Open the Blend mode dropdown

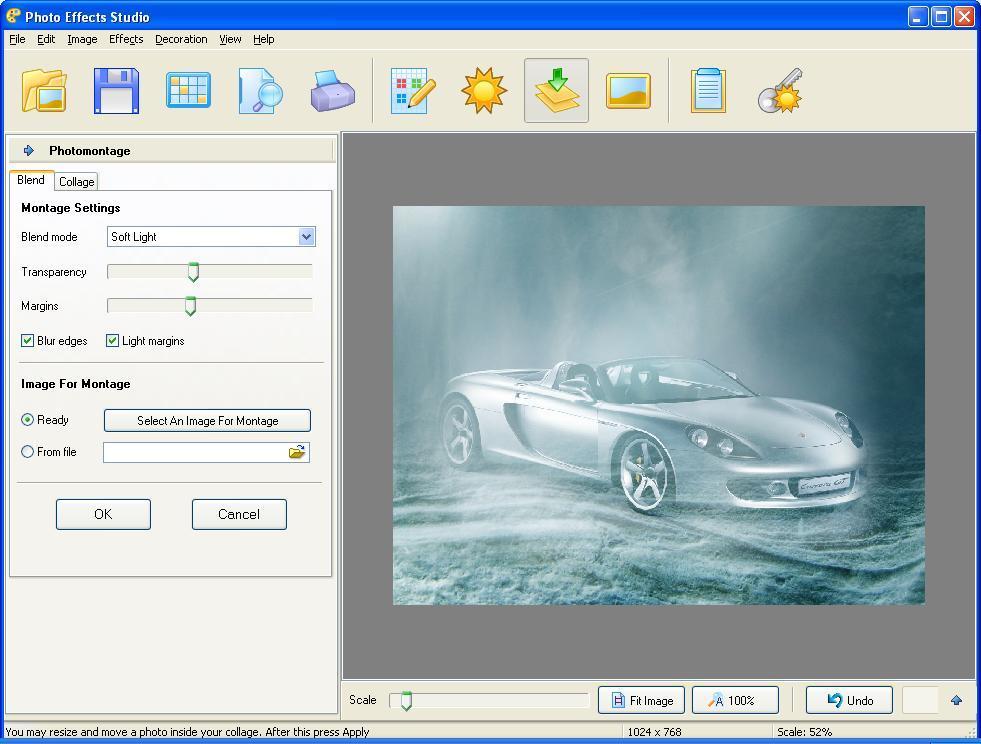click(306, 237)
